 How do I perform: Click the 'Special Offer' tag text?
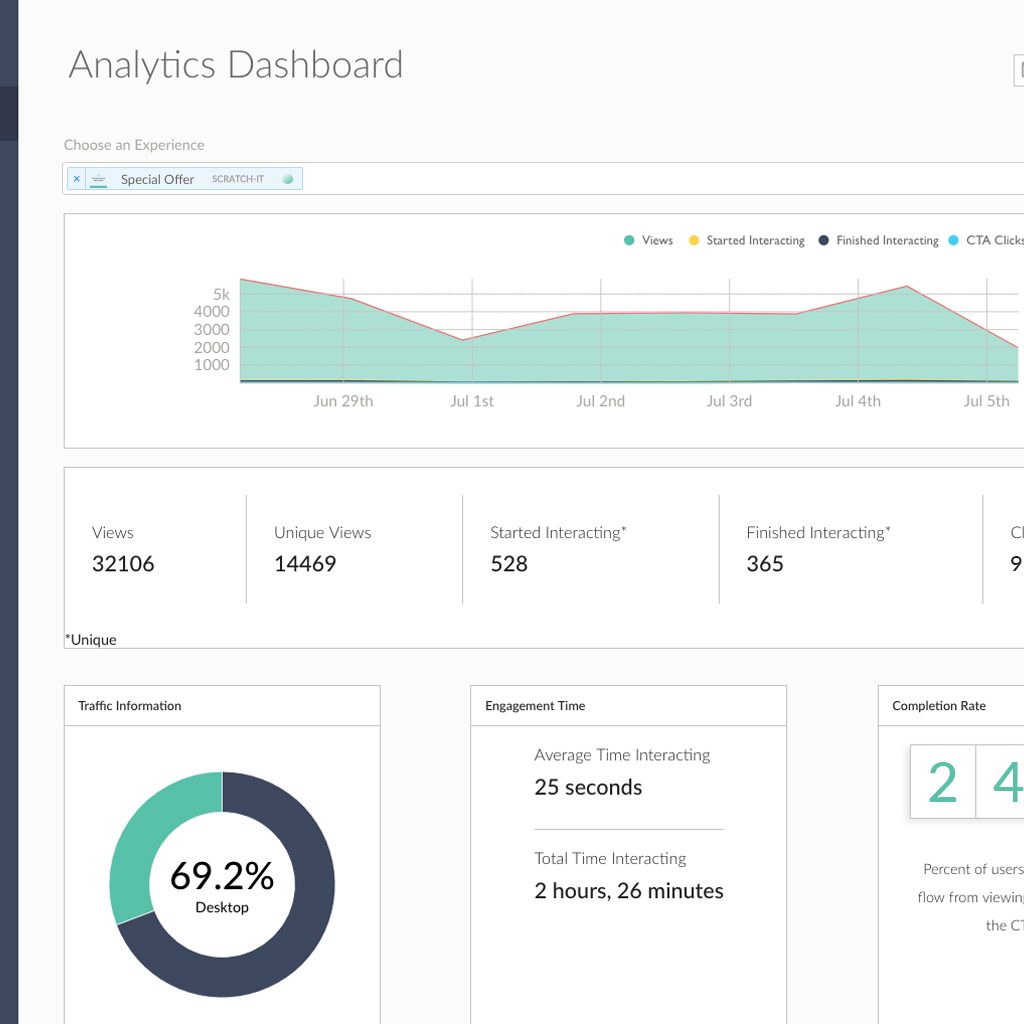click(x=157, y=179)
